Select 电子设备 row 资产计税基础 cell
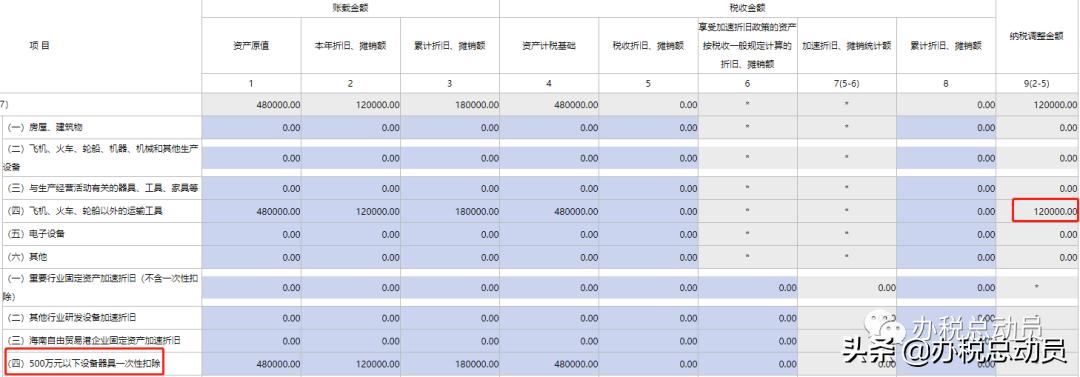 coord(549,234)
